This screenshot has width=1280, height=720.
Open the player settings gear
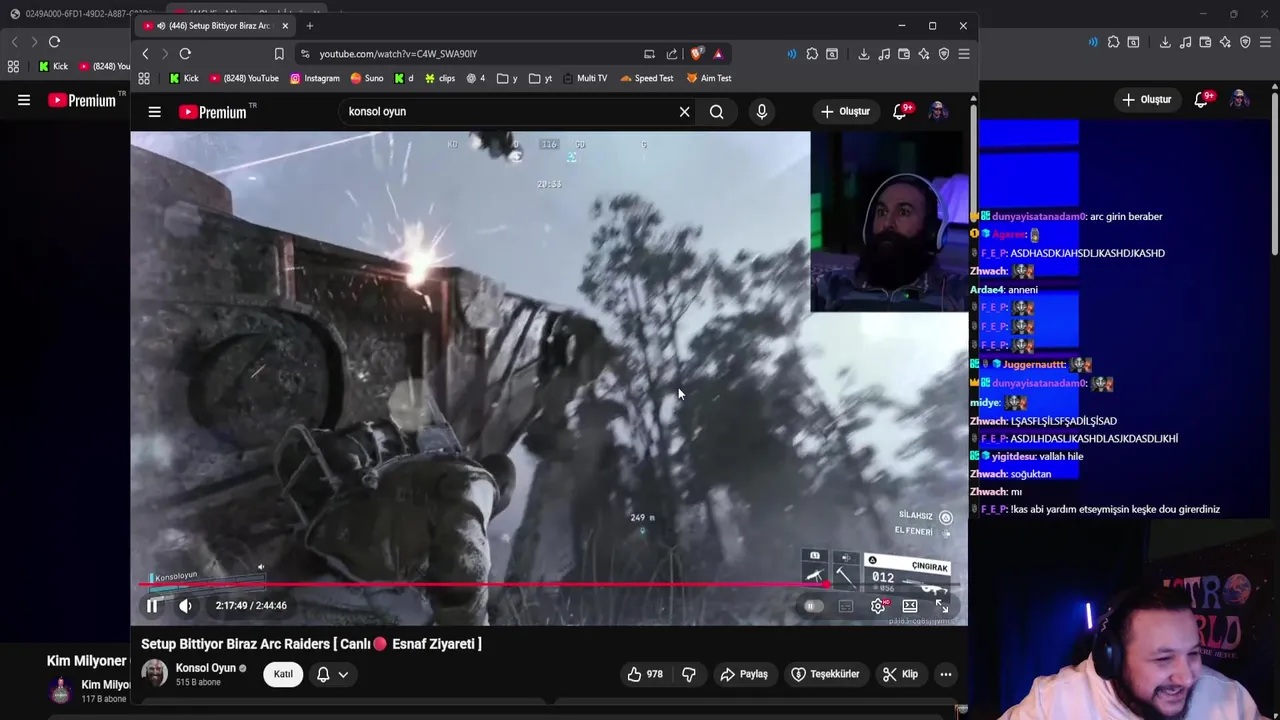[x=878, y=605]
